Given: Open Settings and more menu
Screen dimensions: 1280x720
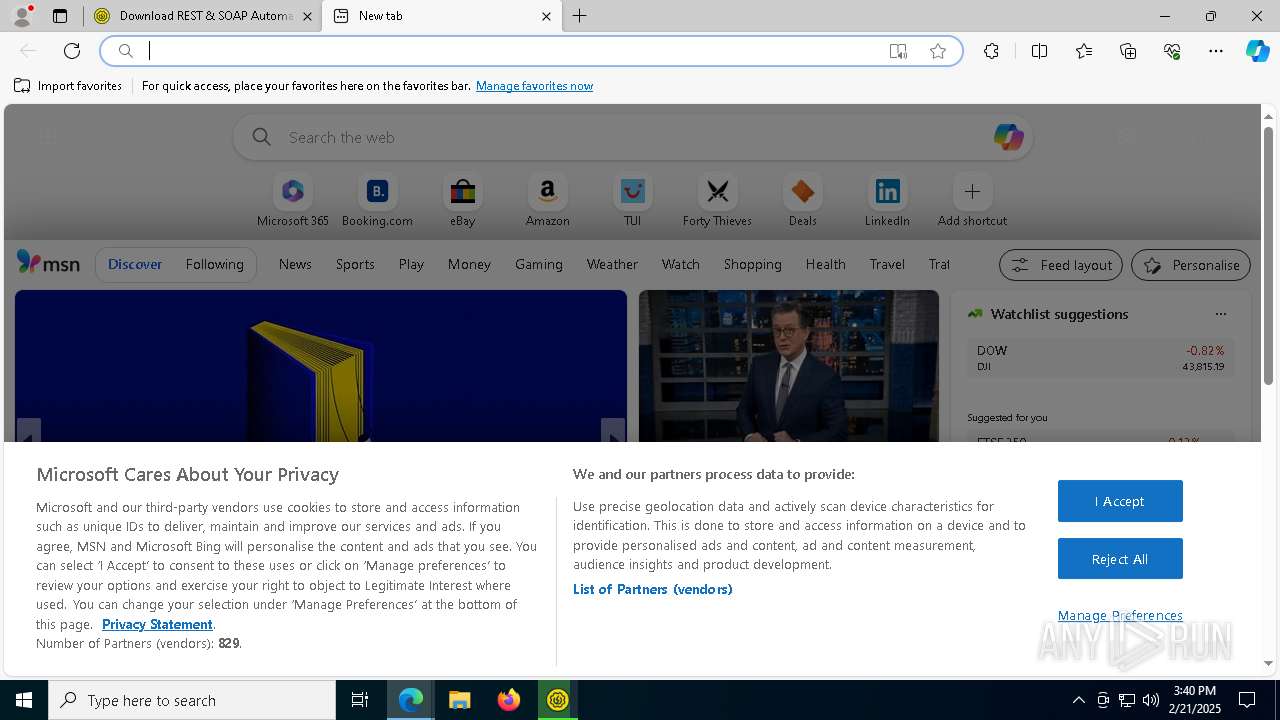Looking at the screenshot, I should click(x=1216, y=51).
